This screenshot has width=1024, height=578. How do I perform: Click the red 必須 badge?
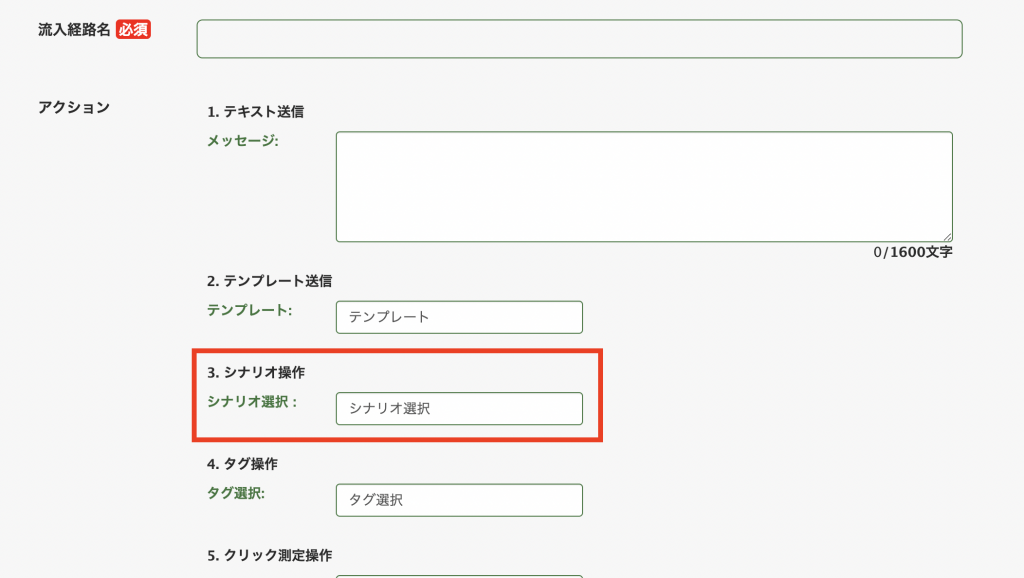pyautogui.click(x=133, y=29)
